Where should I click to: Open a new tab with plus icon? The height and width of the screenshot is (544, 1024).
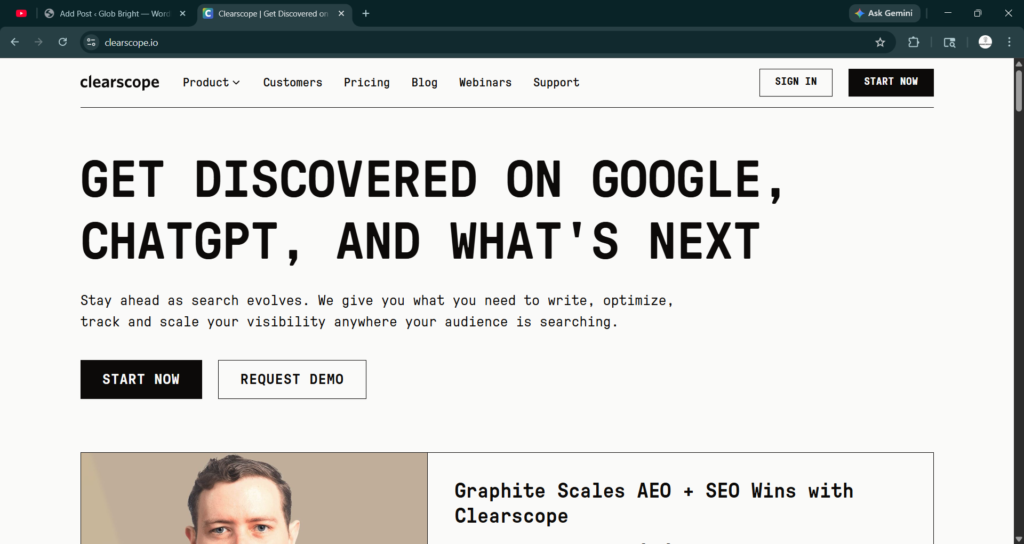(365, 14)
